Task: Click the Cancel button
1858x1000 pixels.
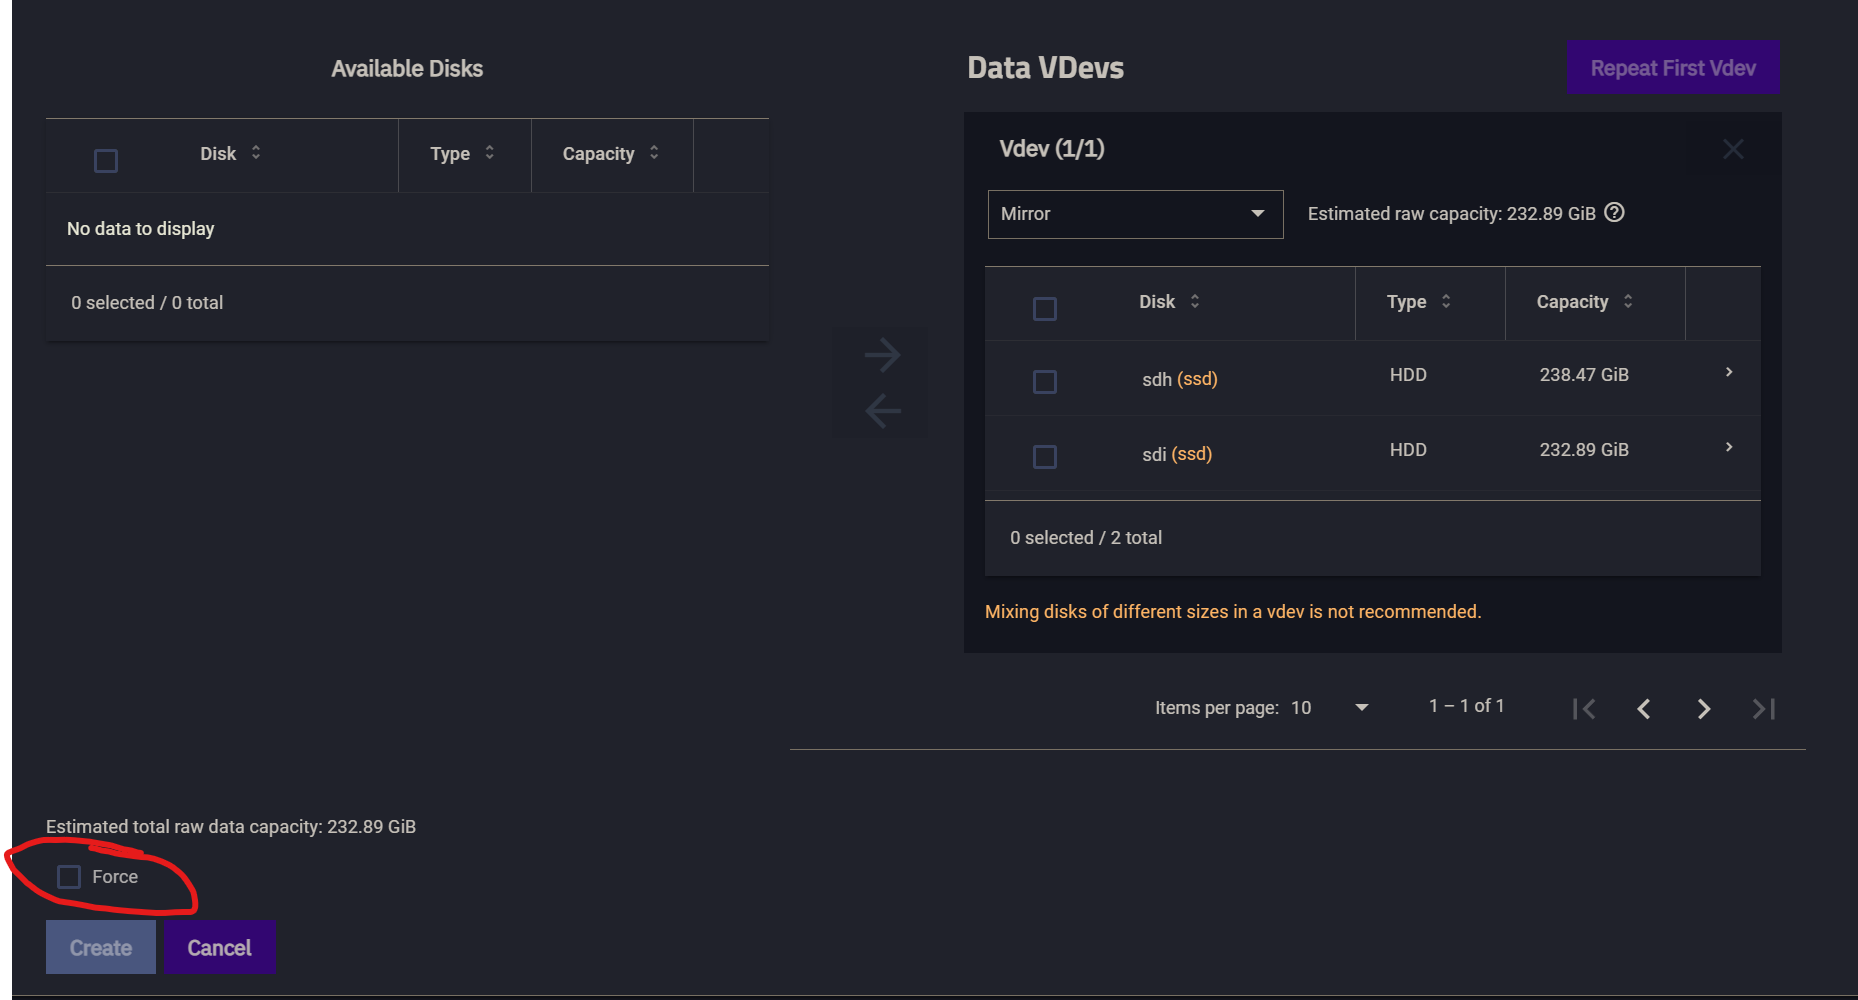Action: [x=219, y=947]
